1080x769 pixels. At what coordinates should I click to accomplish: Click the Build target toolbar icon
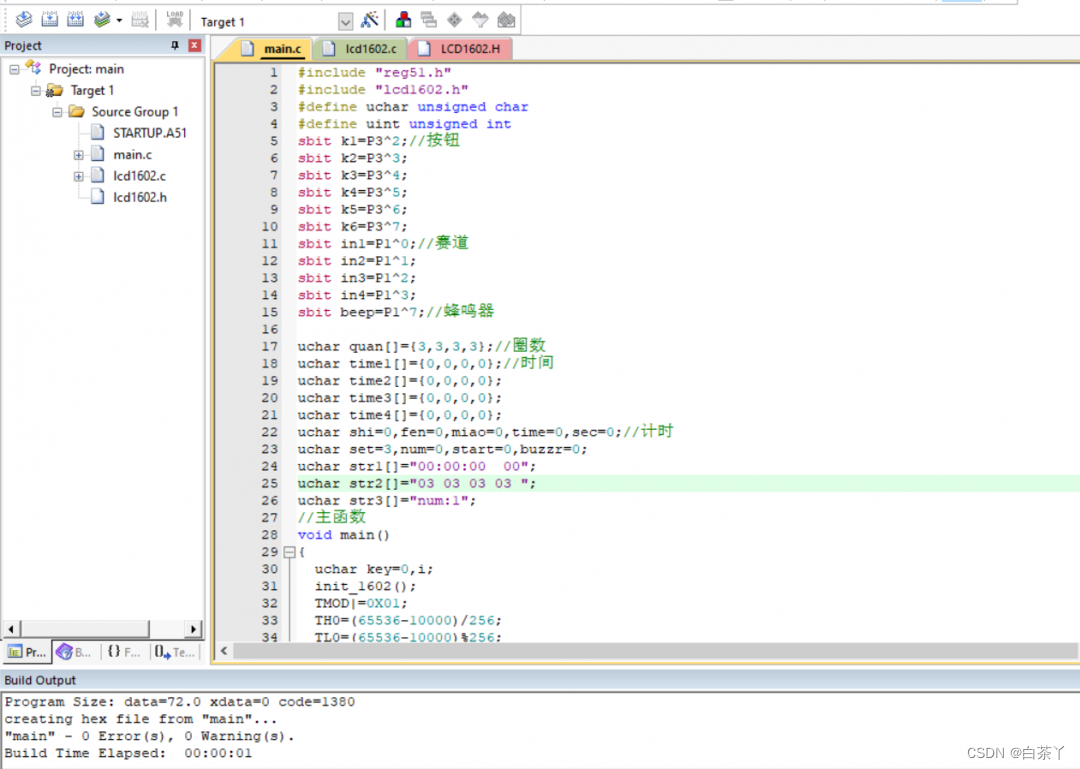(x=49, y=20)
